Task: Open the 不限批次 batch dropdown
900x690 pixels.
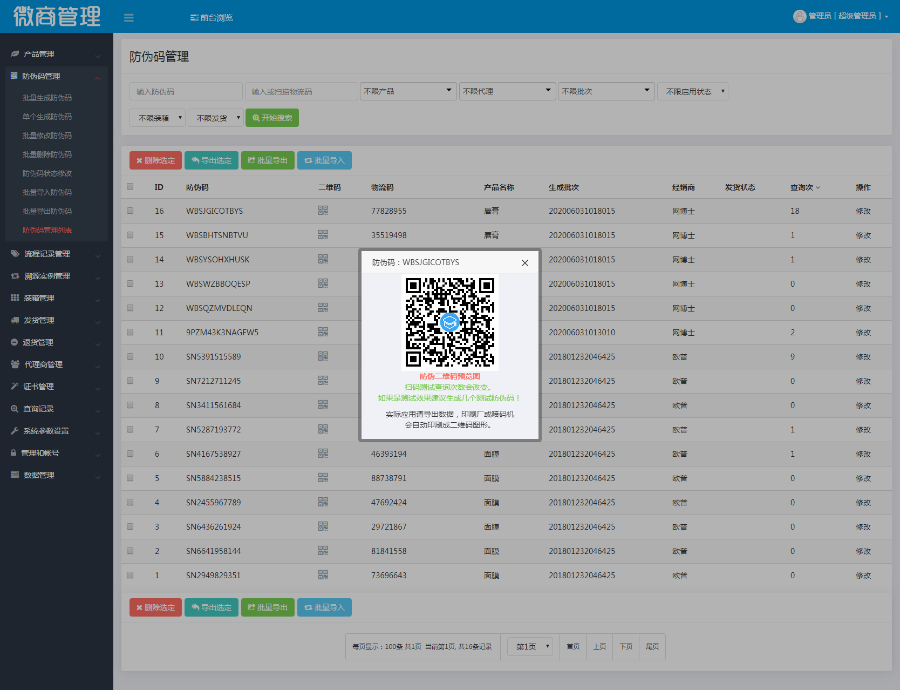Action: [606, 91]
